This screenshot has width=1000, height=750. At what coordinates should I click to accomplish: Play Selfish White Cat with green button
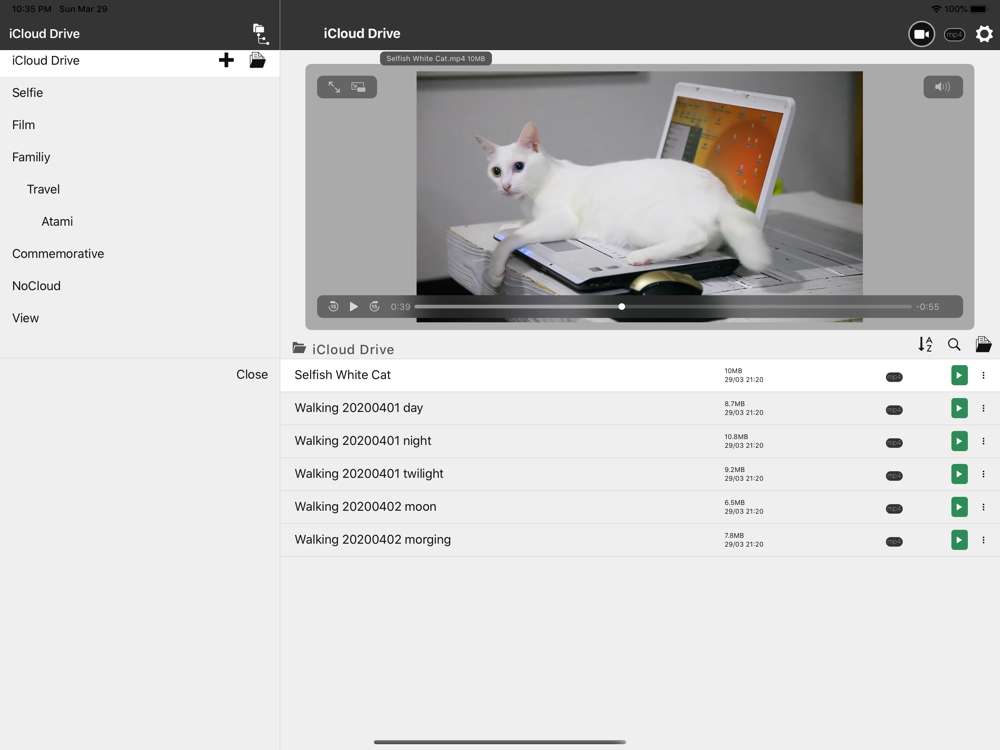click(959, 376)
